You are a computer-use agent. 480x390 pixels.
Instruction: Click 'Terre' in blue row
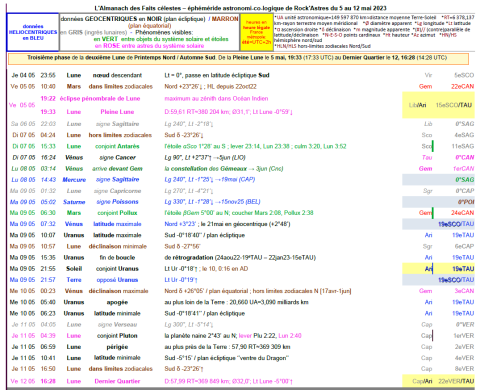click(x=74, y=280)
